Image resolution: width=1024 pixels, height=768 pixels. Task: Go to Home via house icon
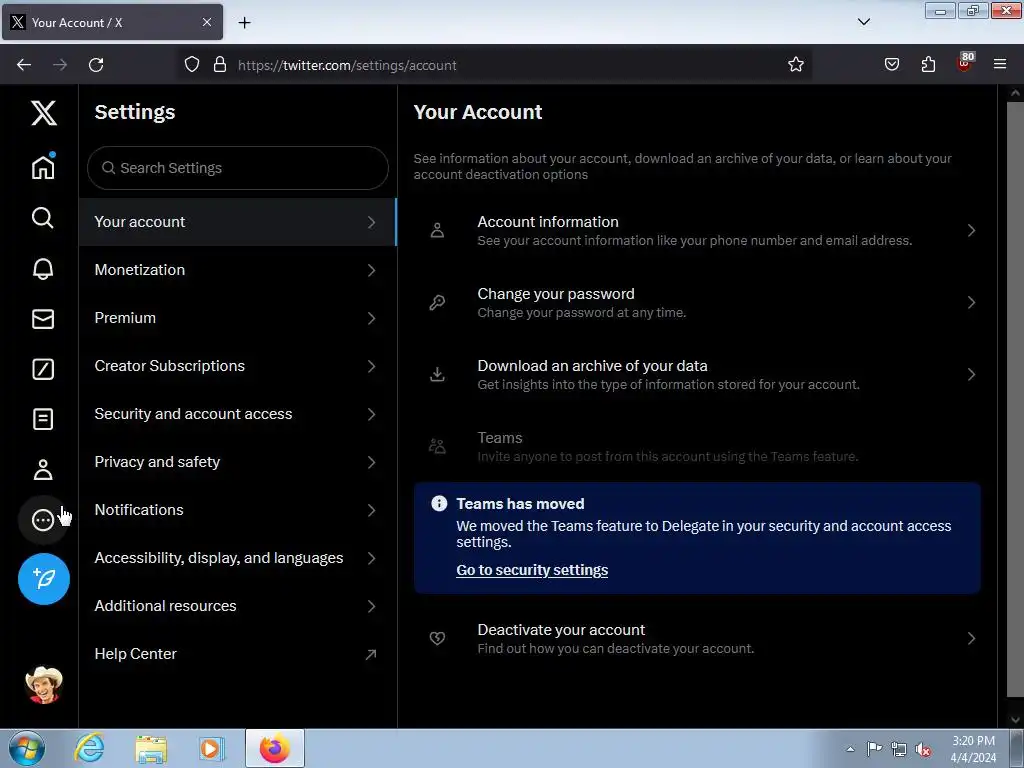click(x=43, y=167)
